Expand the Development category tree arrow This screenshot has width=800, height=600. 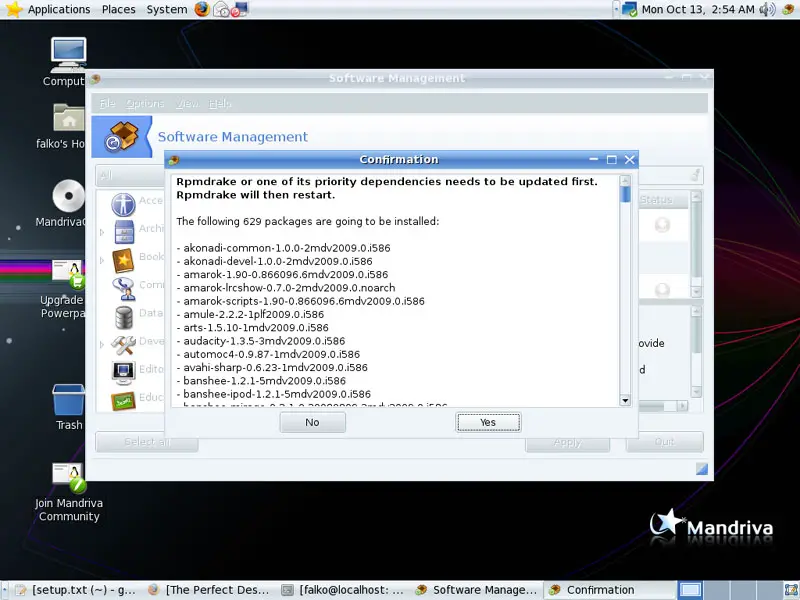point(102,345)
